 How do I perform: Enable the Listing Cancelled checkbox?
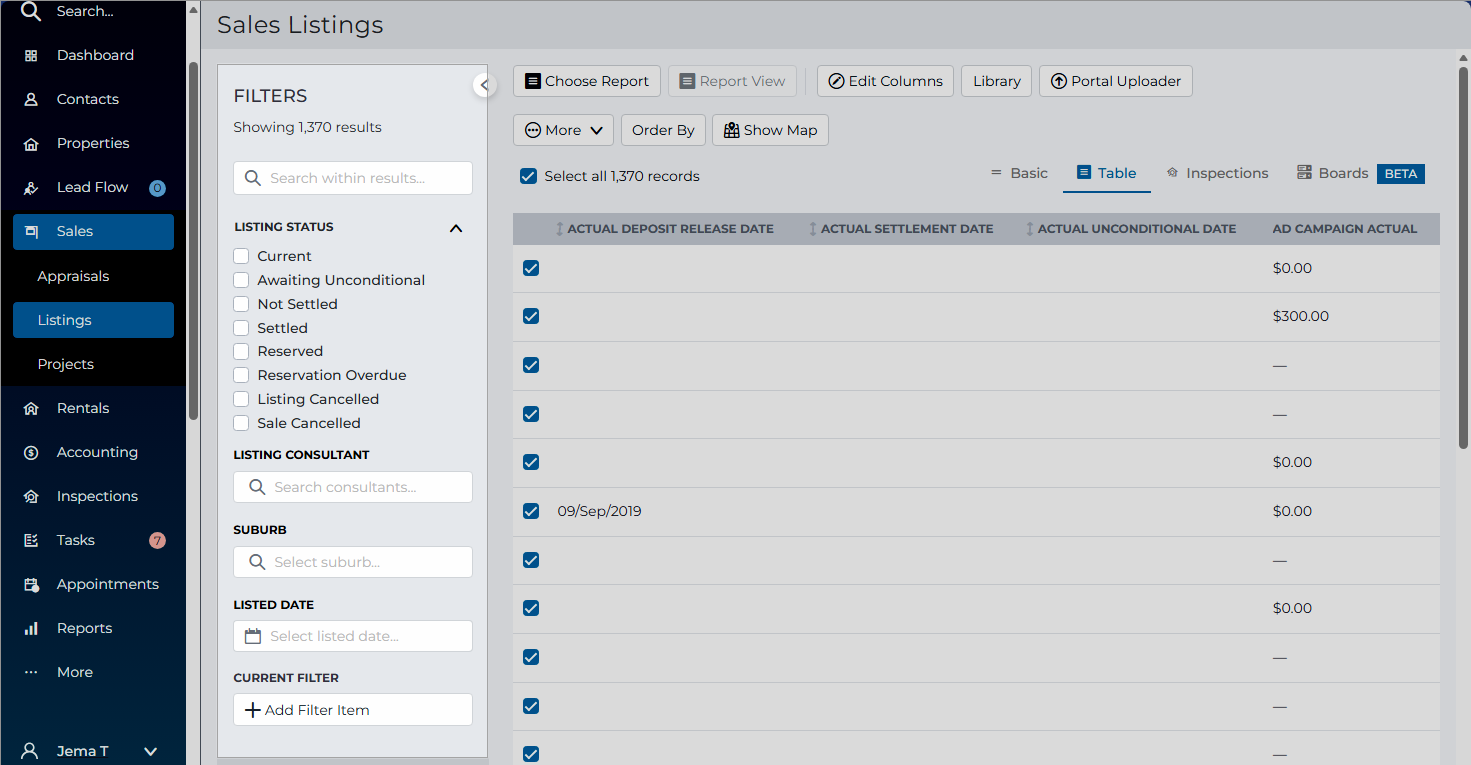click(241, 400)
